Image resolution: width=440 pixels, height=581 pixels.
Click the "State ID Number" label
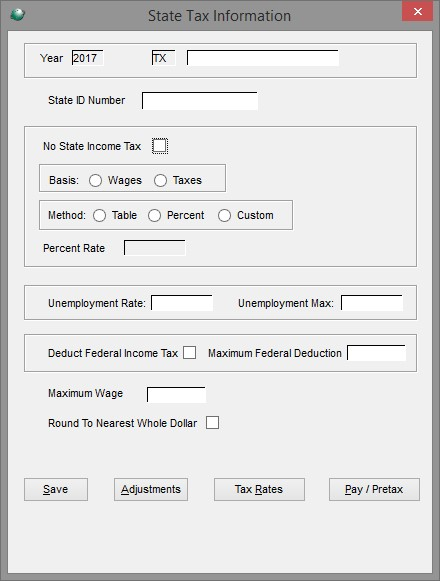pyautogui.click(x=86, y=100)
